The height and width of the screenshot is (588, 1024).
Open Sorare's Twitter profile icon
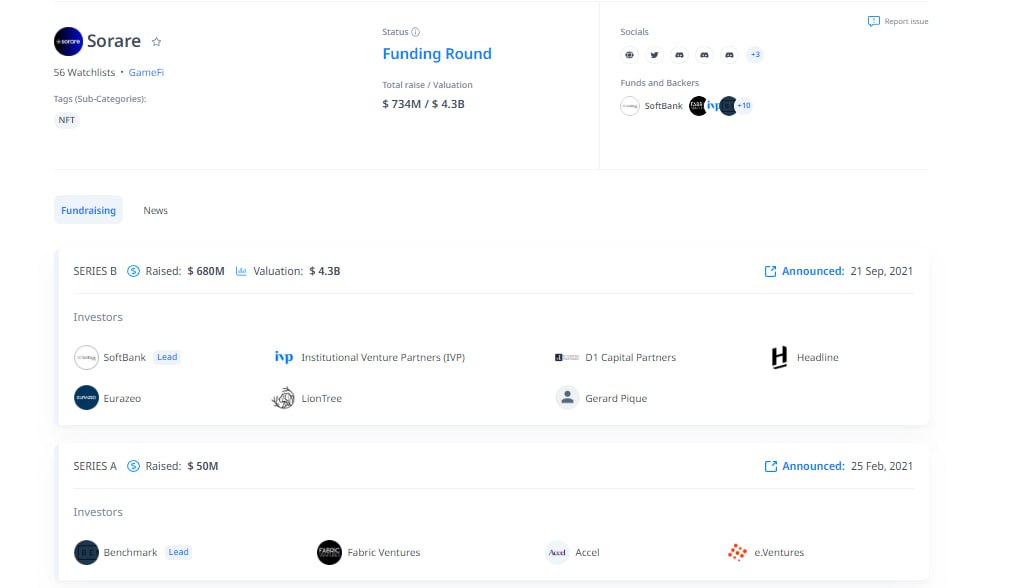pos(654,55)
